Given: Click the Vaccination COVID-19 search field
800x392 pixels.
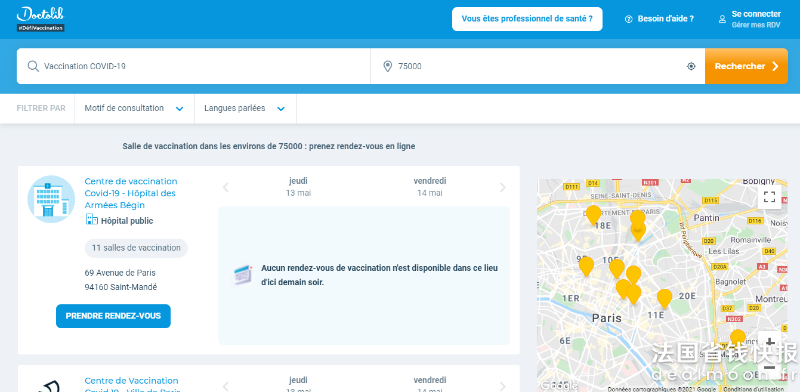Looking at the screenshot, I should pos(194,66).
